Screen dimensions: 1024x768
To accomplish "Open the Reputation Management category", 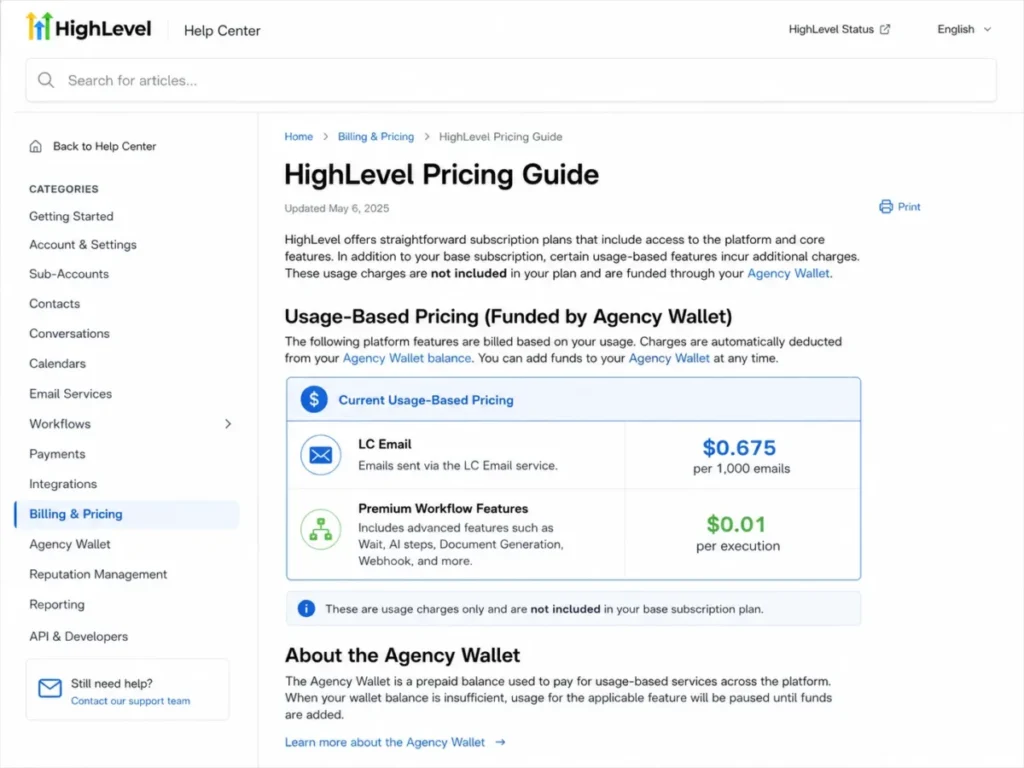I will click(x=98, y=574).
